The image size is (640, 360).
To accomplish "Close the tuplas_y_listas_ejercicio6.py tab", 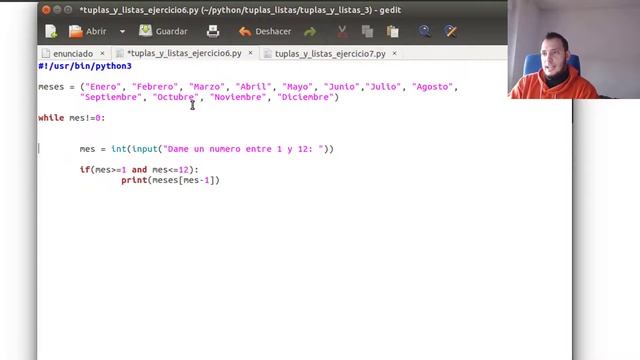I will [251, 53].
